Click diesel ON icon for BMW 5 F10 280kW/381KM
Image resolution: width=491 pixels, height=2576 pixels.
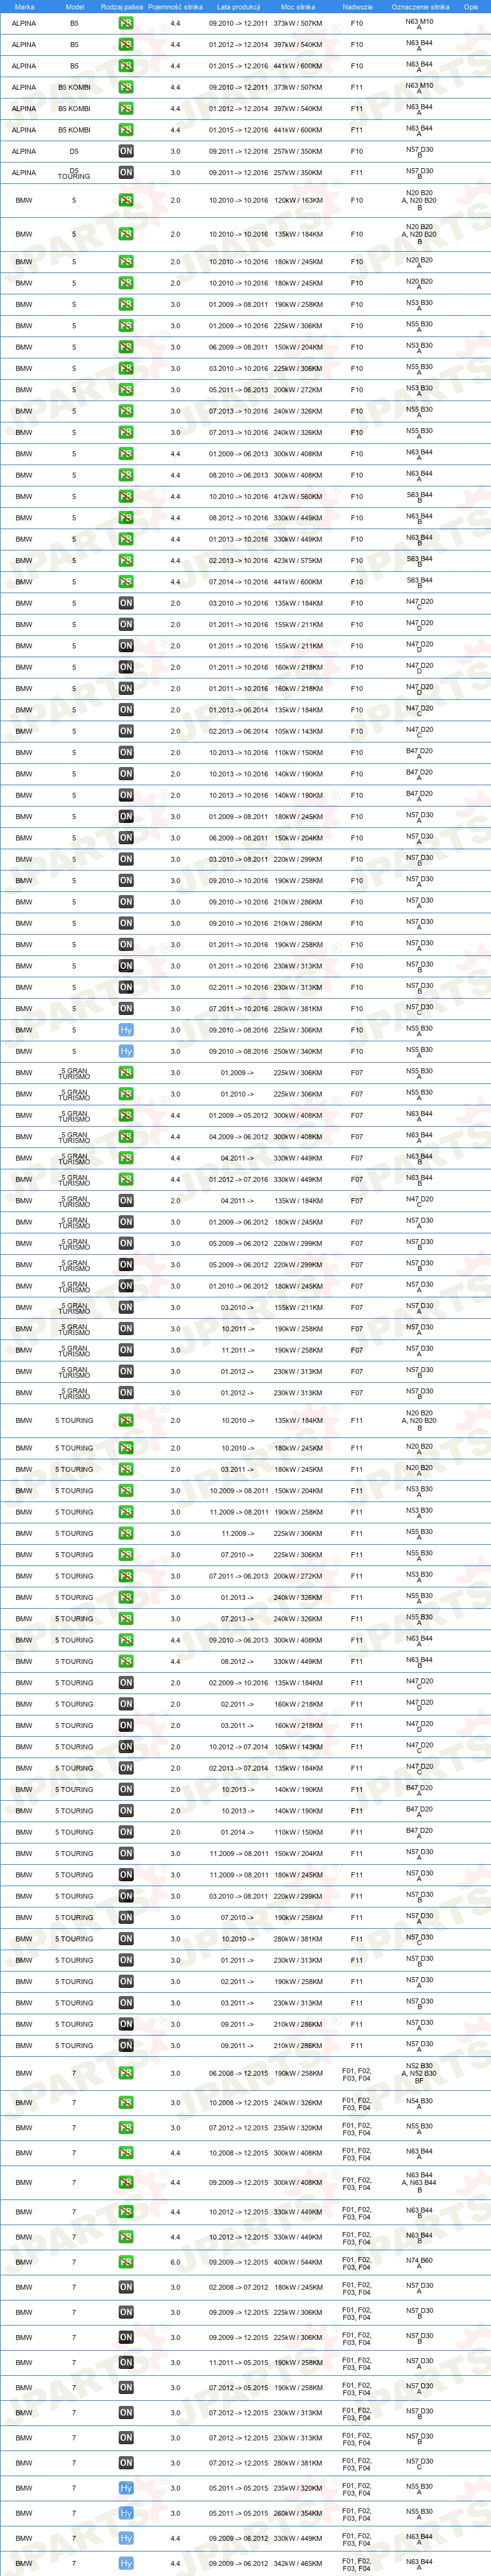point(126,1009)
